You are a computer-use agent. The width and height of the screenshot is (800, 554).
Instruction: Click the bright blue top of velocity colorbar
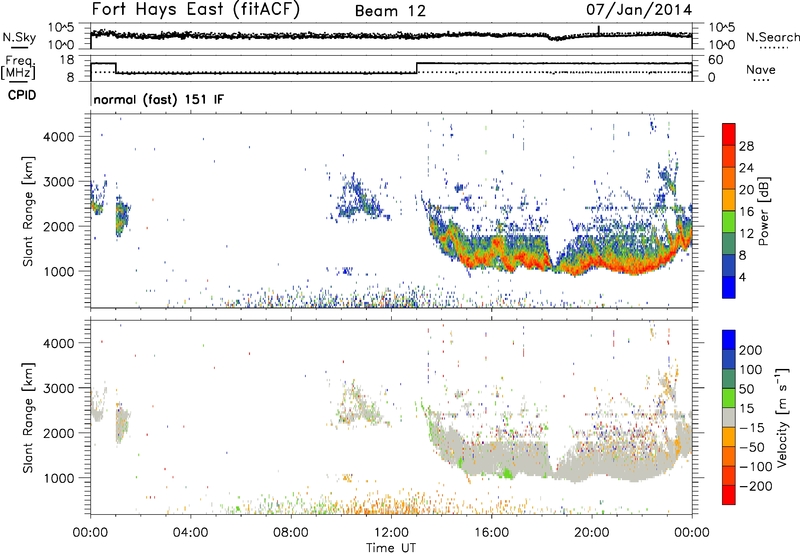pos(729,339)
